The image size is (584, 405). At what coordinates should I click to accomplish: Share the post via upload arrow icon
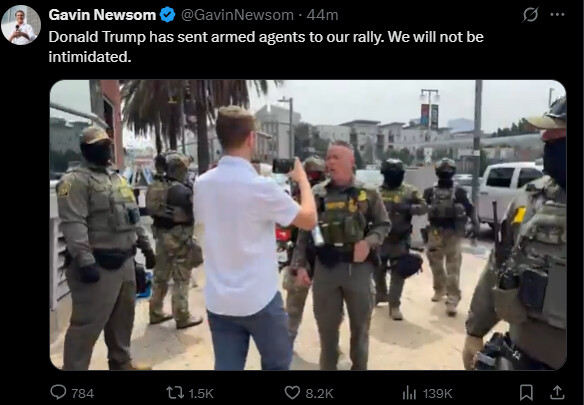557,392
